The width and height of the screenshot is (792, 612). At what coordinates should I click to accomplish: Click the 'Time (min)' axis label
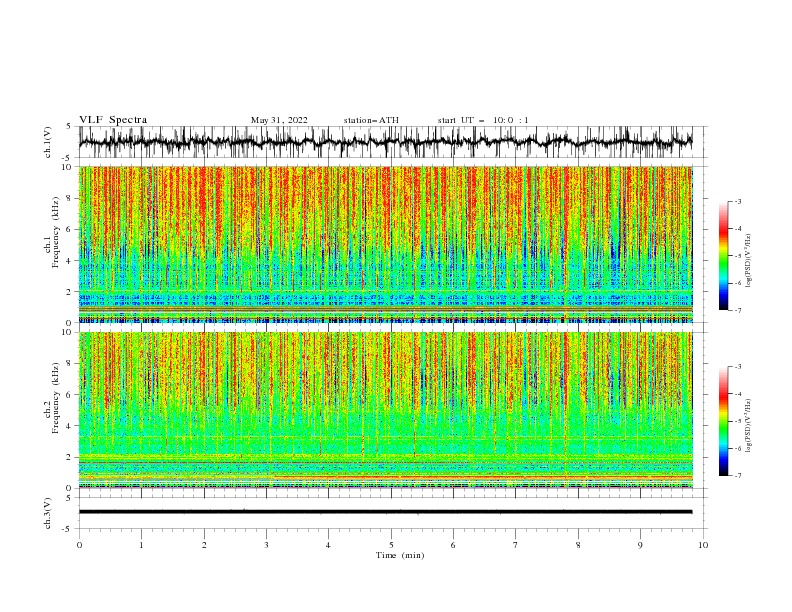(x=400, y=555)
